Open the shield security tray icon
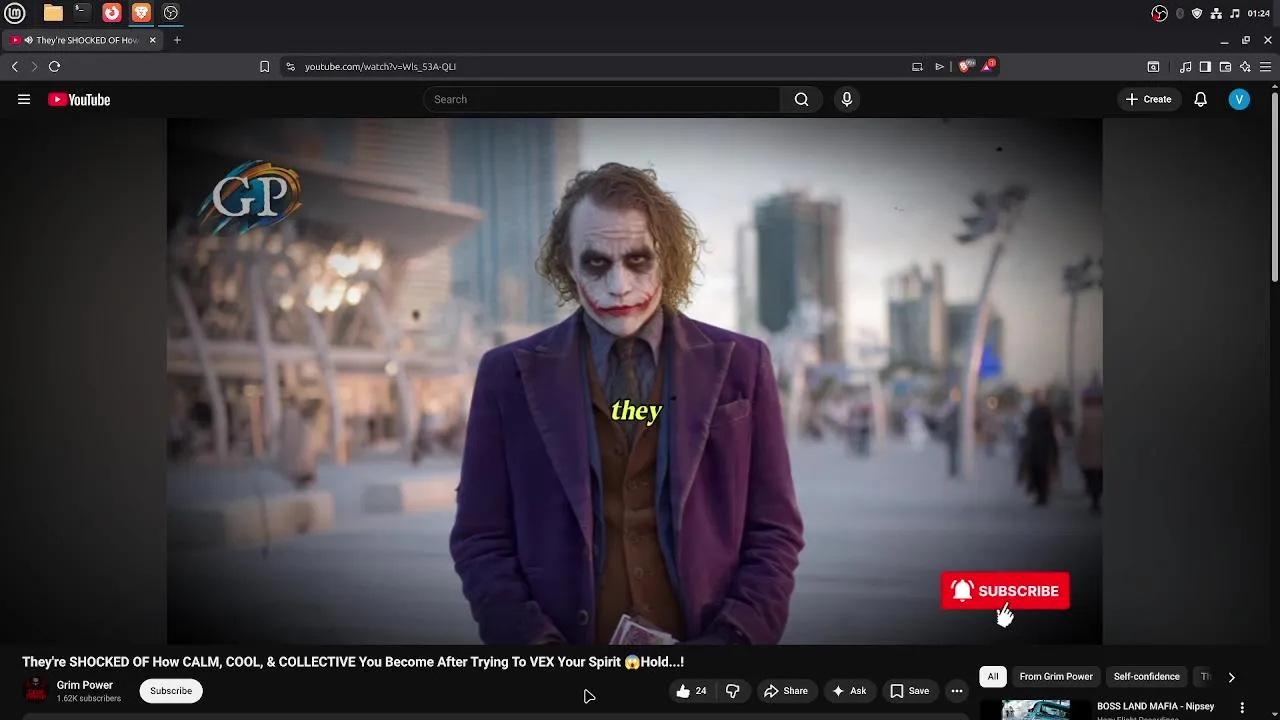Image resolution: width=1280 pixels, height=720 pixels. pyautogui.click(x=1197, y=13)
